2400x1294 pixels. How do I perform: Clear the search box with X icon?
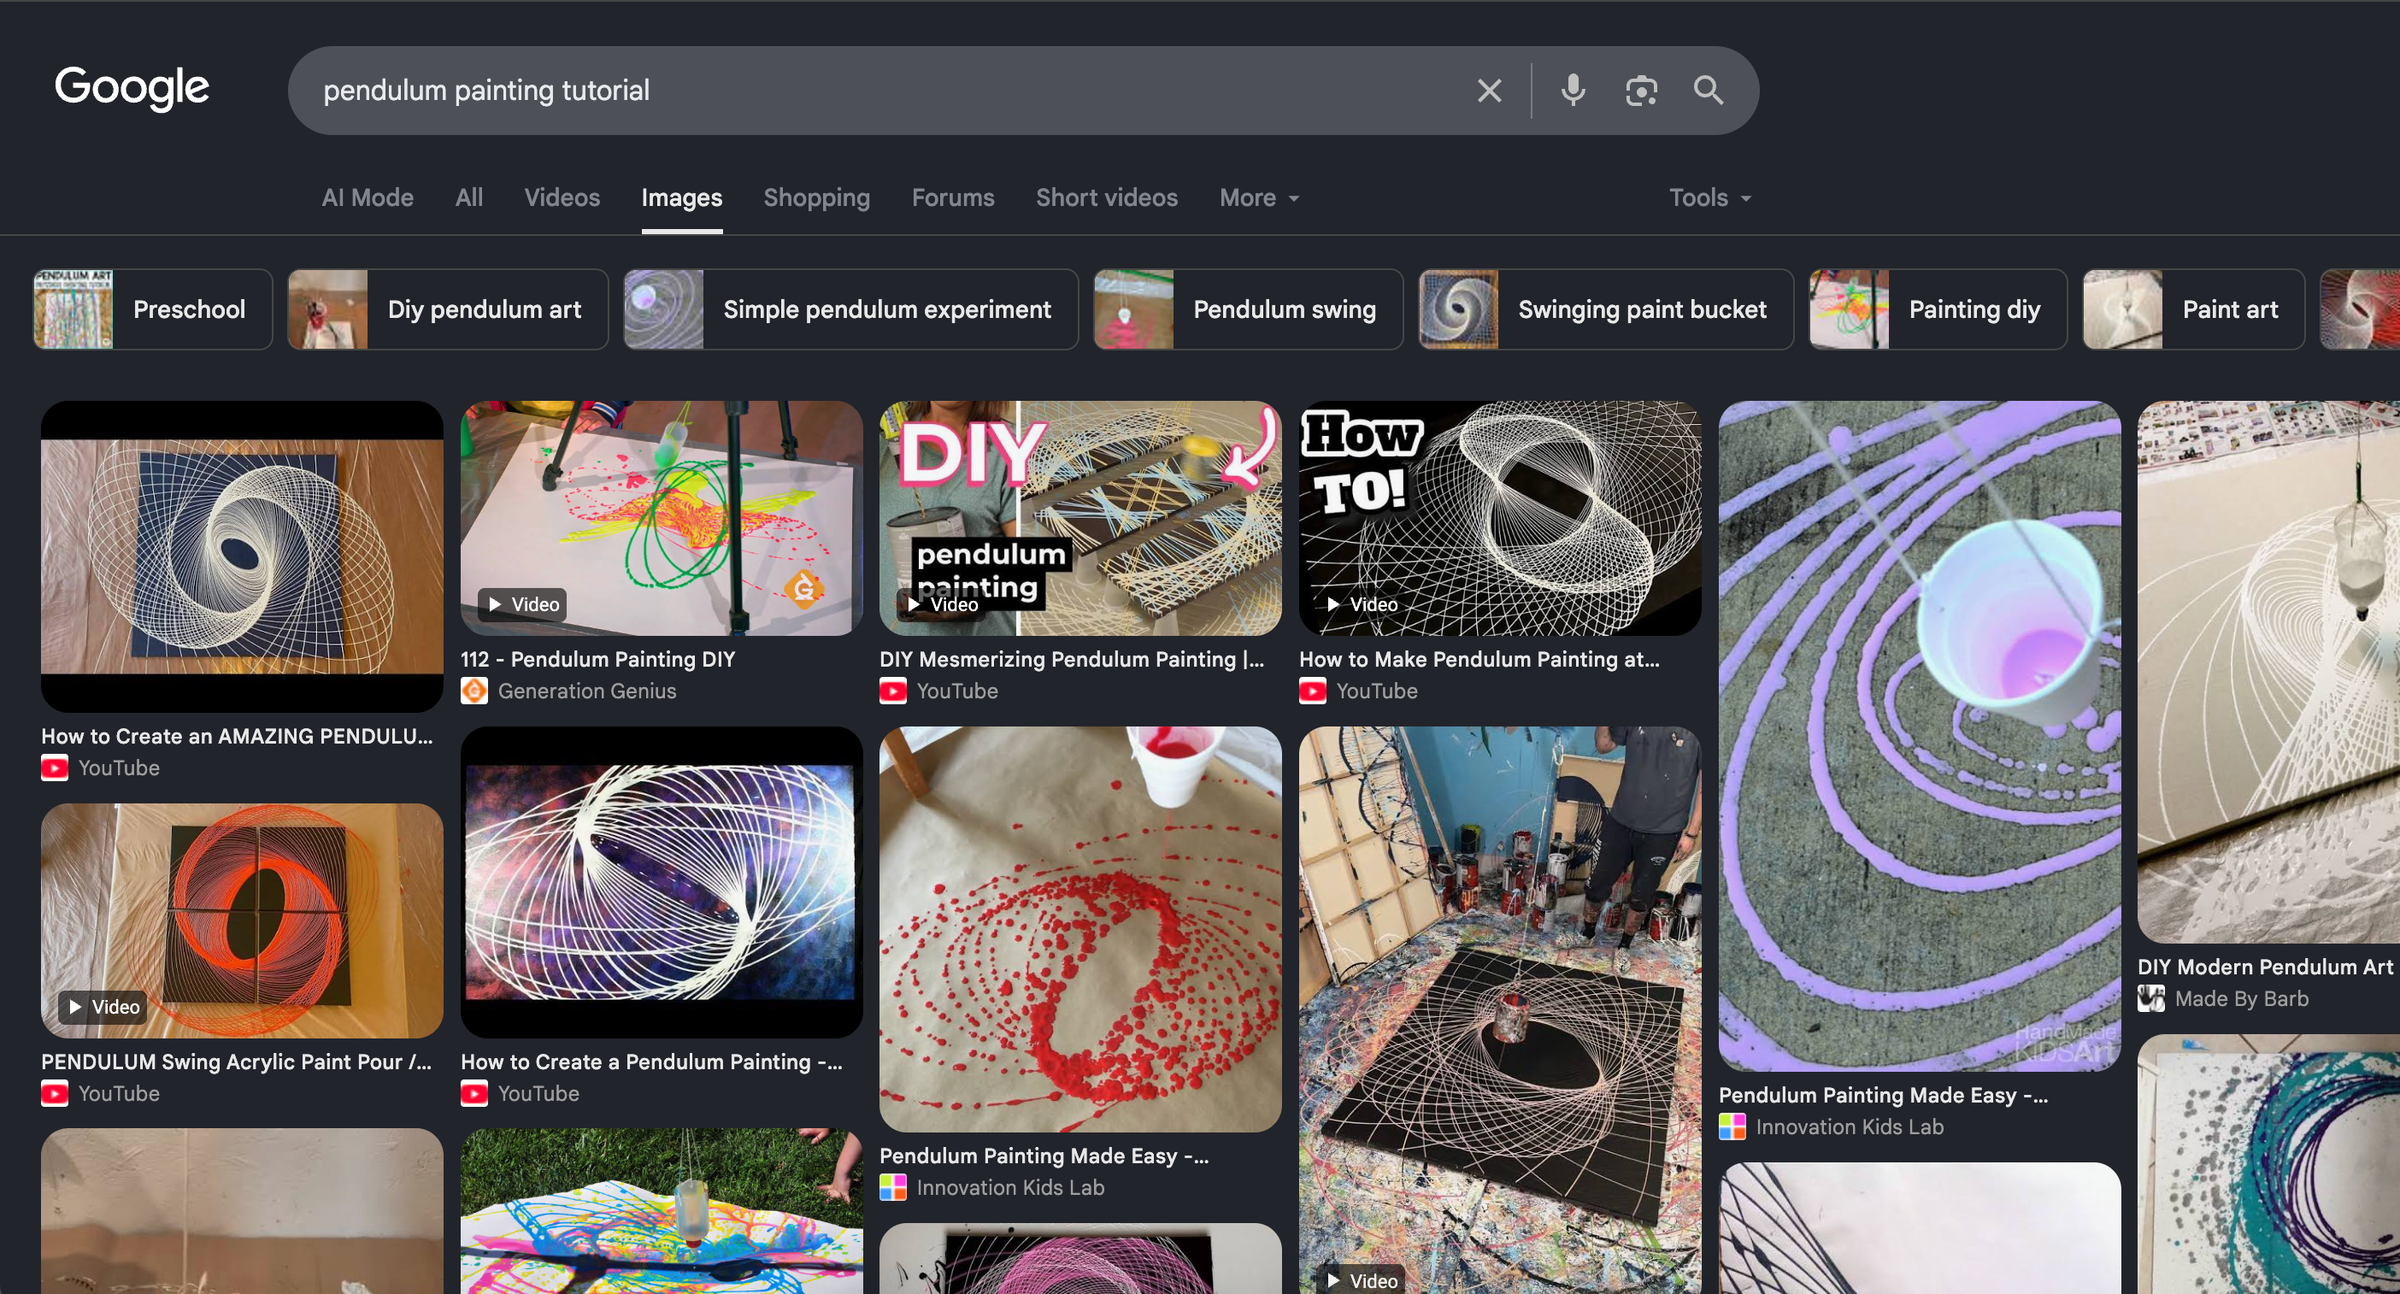(x=1489, y=91)
